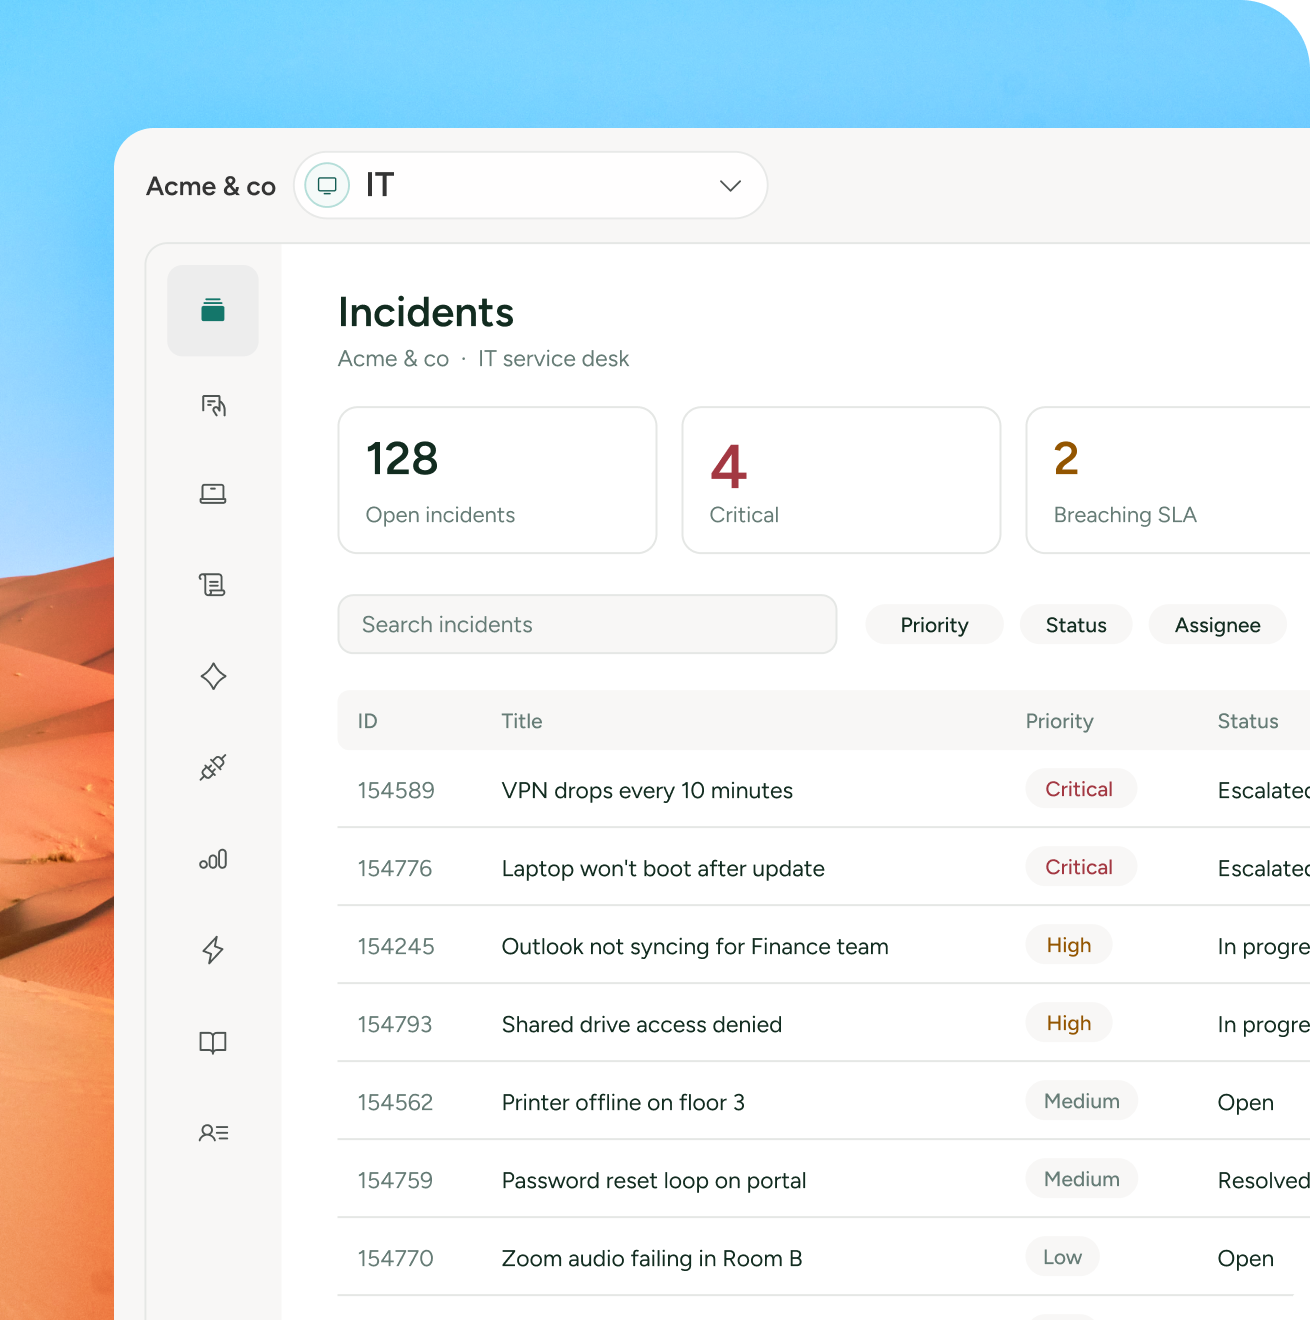Open the laptop assets sidebar icon
1310x1320 pixels.
(213, 493)
